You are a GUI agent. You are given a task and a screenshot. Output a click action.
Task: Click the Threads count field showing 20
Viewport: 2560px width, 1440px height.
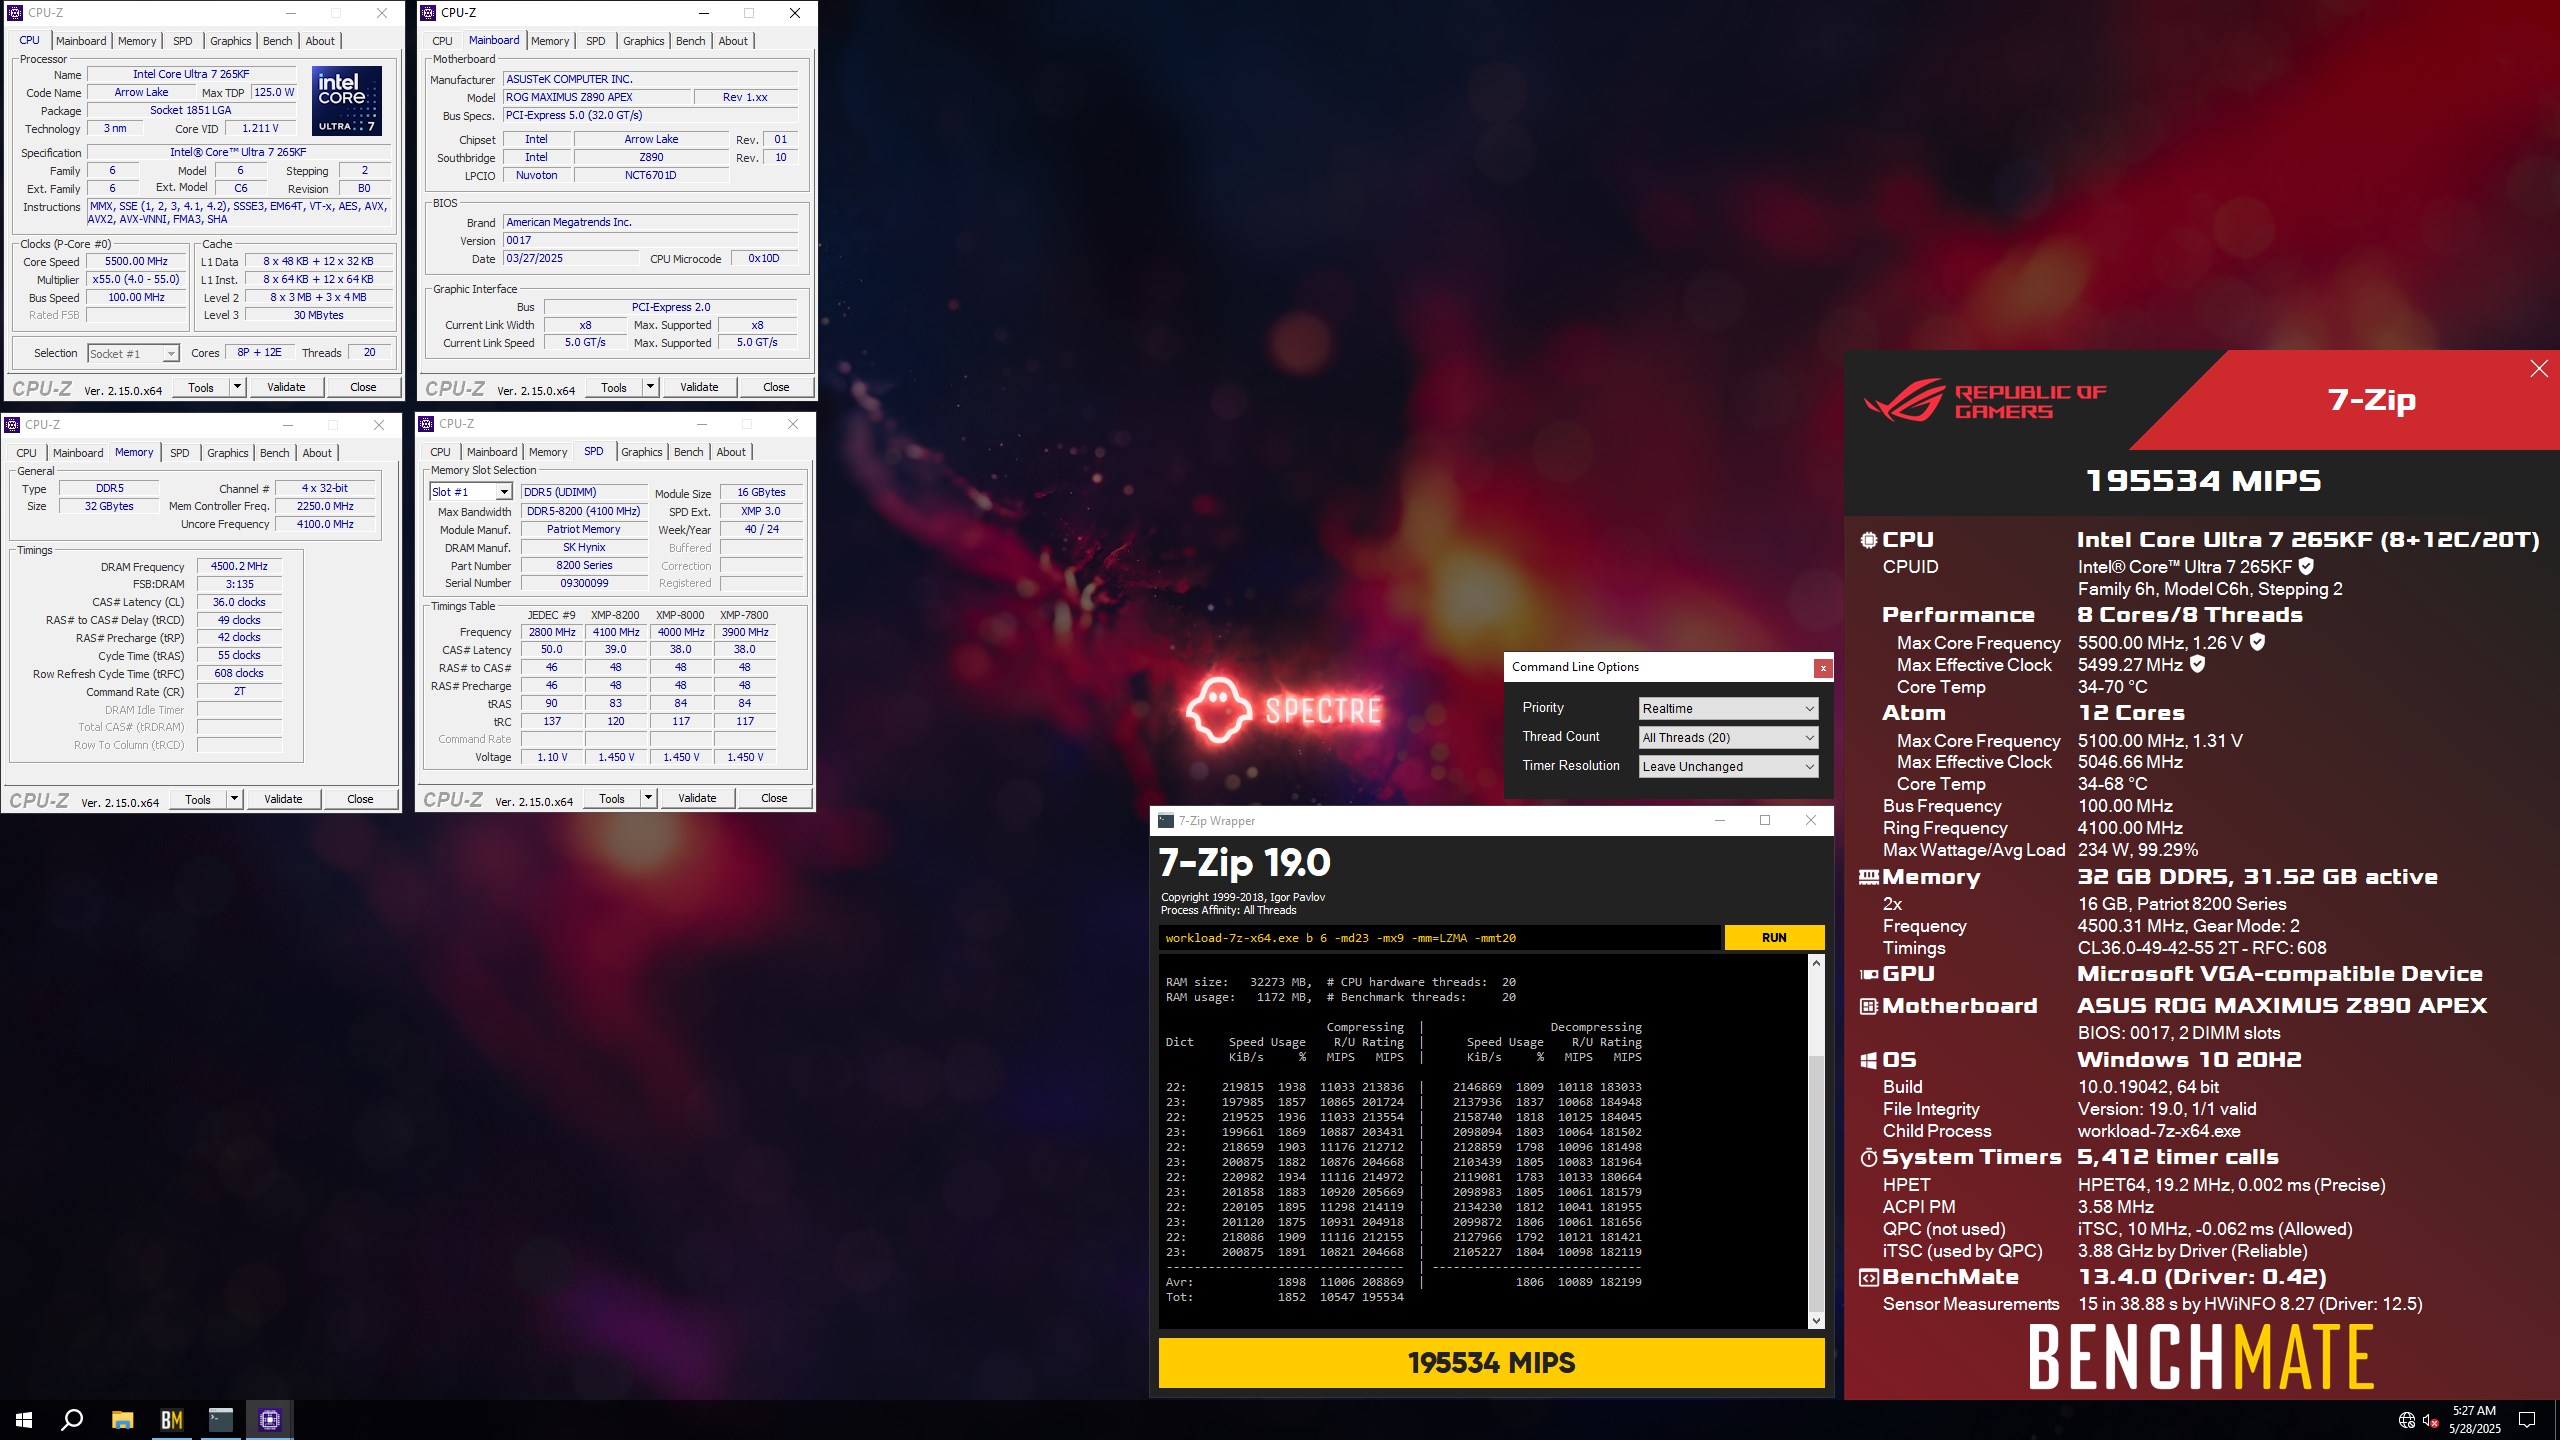(369, 352)
